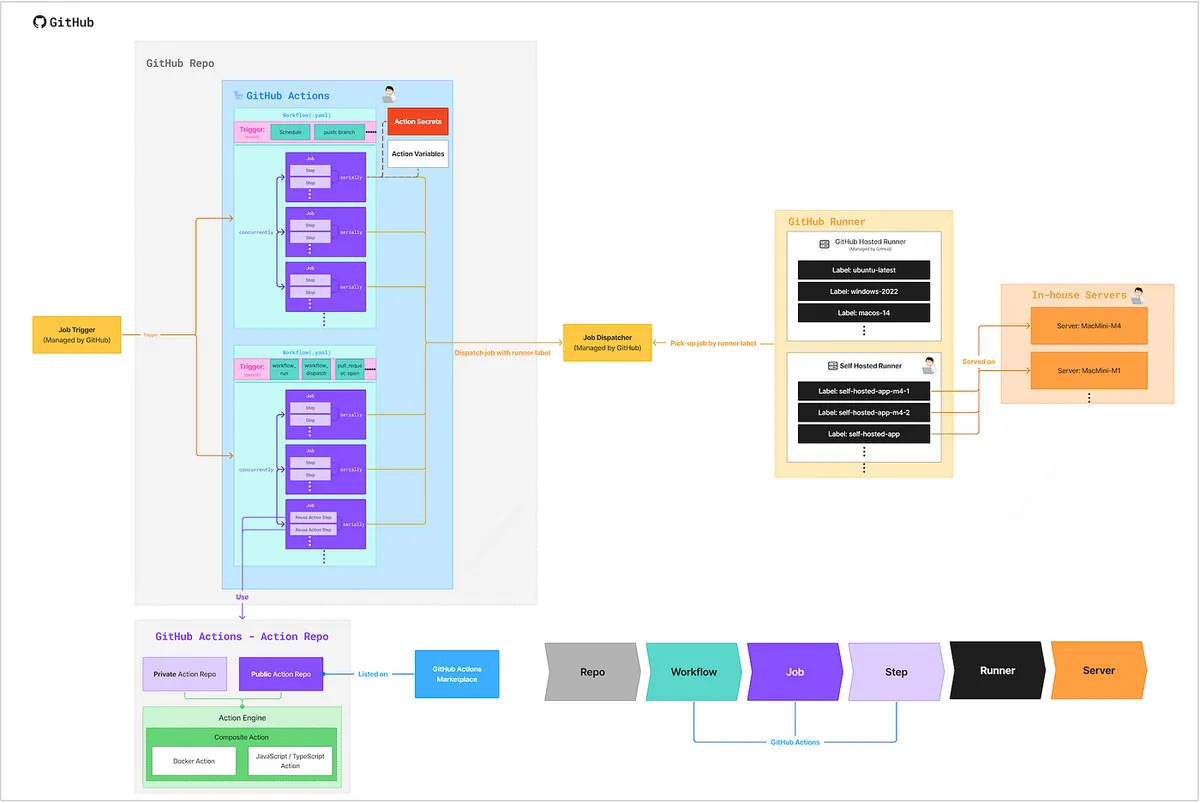Select the Action Variables box
This screenshot has width=1200, height=803.
tap(418, 154)
